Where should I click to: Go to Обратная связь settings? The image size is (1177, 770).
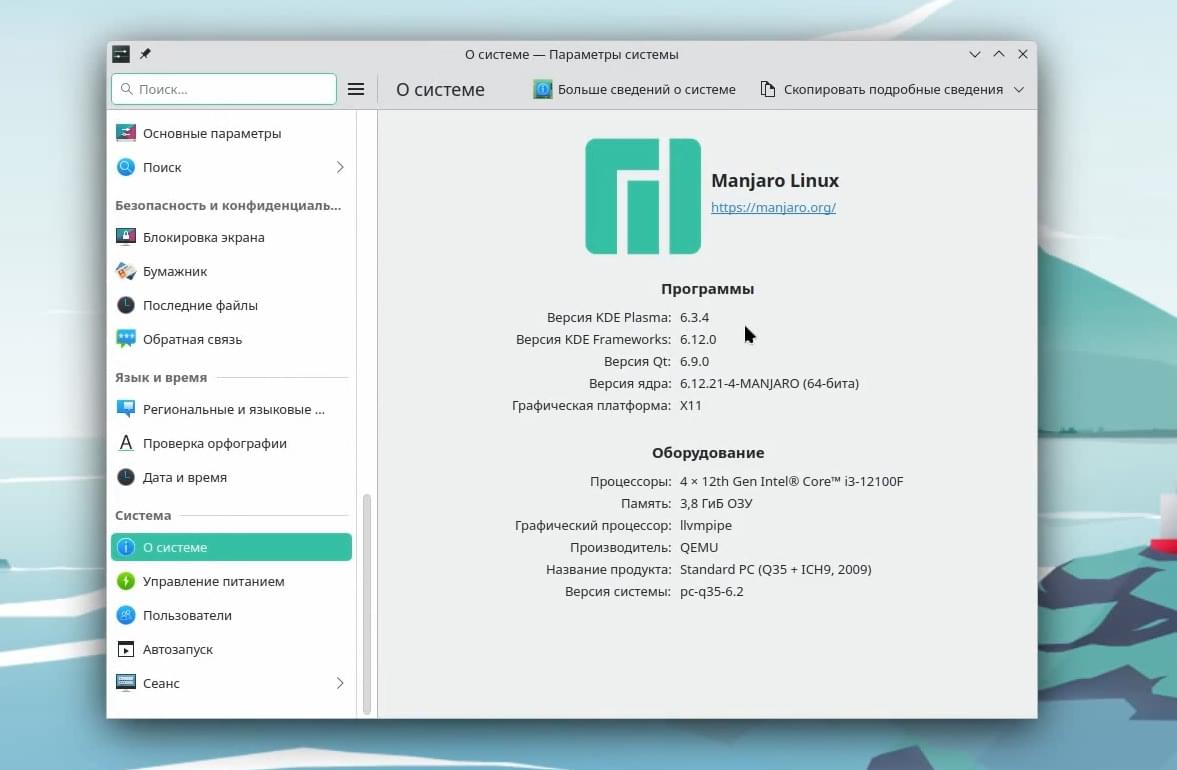[x=231, y=339]
